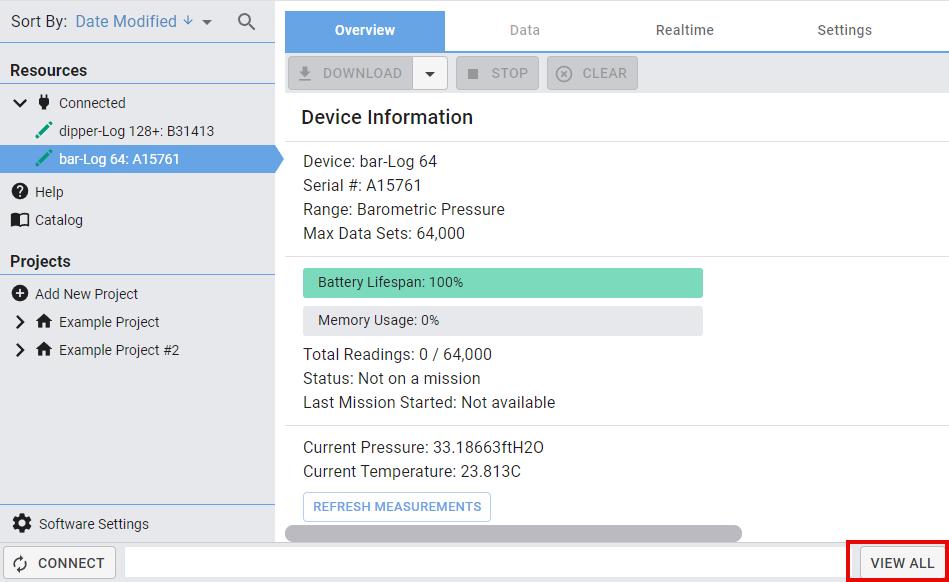Open Help via question mark icon
The height and width of the screenshot is (582, 949).
[x=19, y=192]
